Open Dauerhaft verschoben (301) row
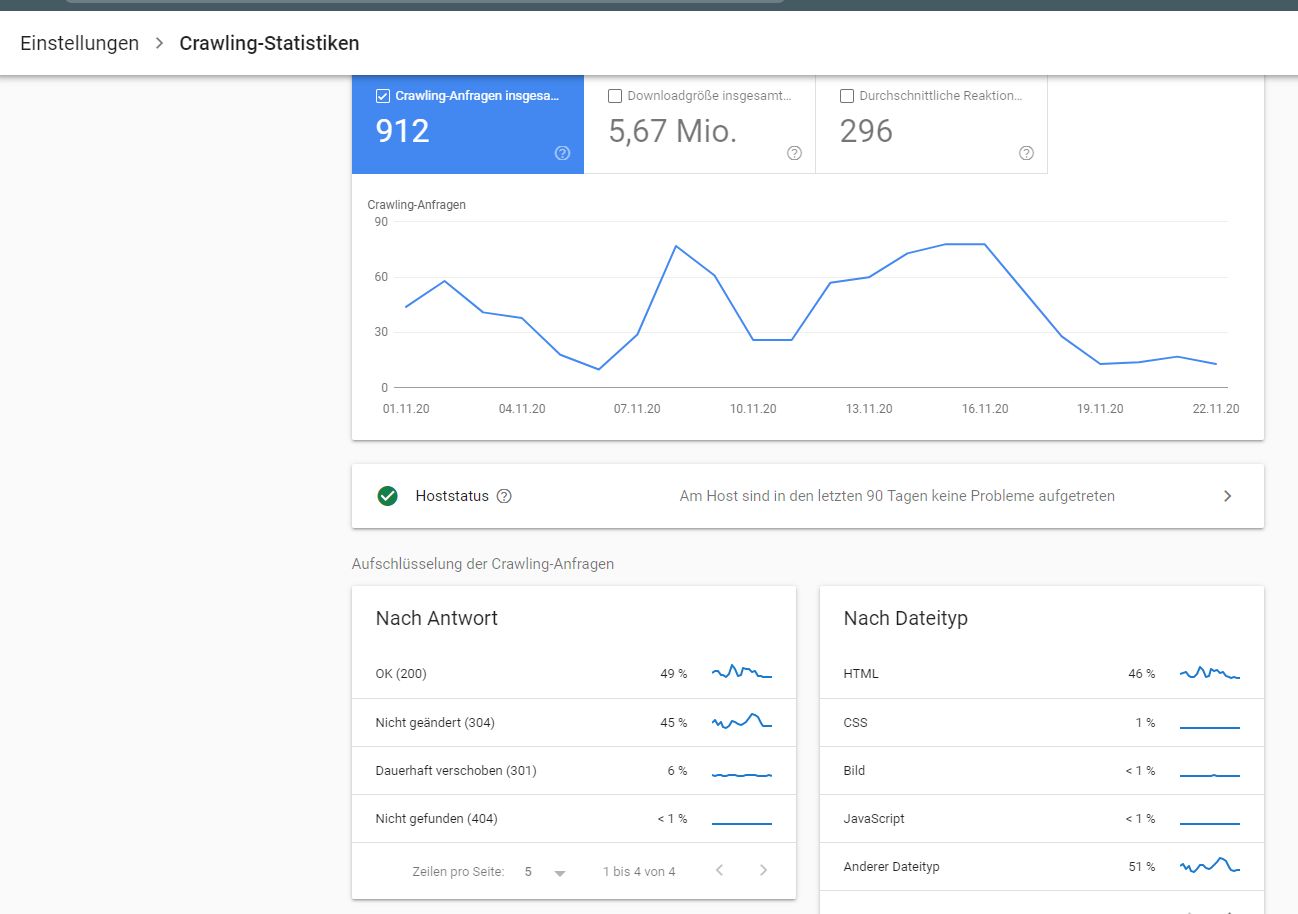Screen dimensions: 1298x914 click(x=574, y=770)
